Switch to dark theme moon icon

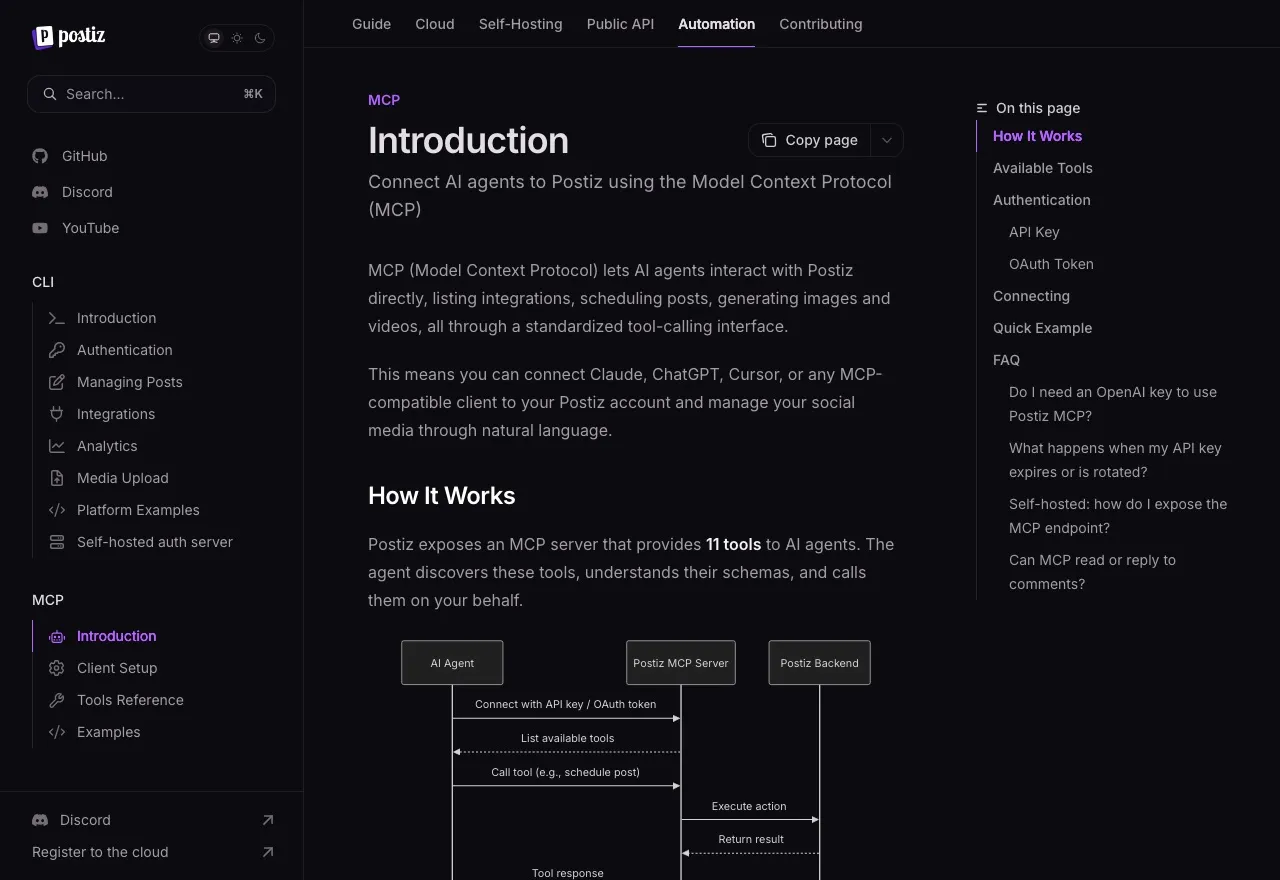pyautogui.click(x=260, y=38)
